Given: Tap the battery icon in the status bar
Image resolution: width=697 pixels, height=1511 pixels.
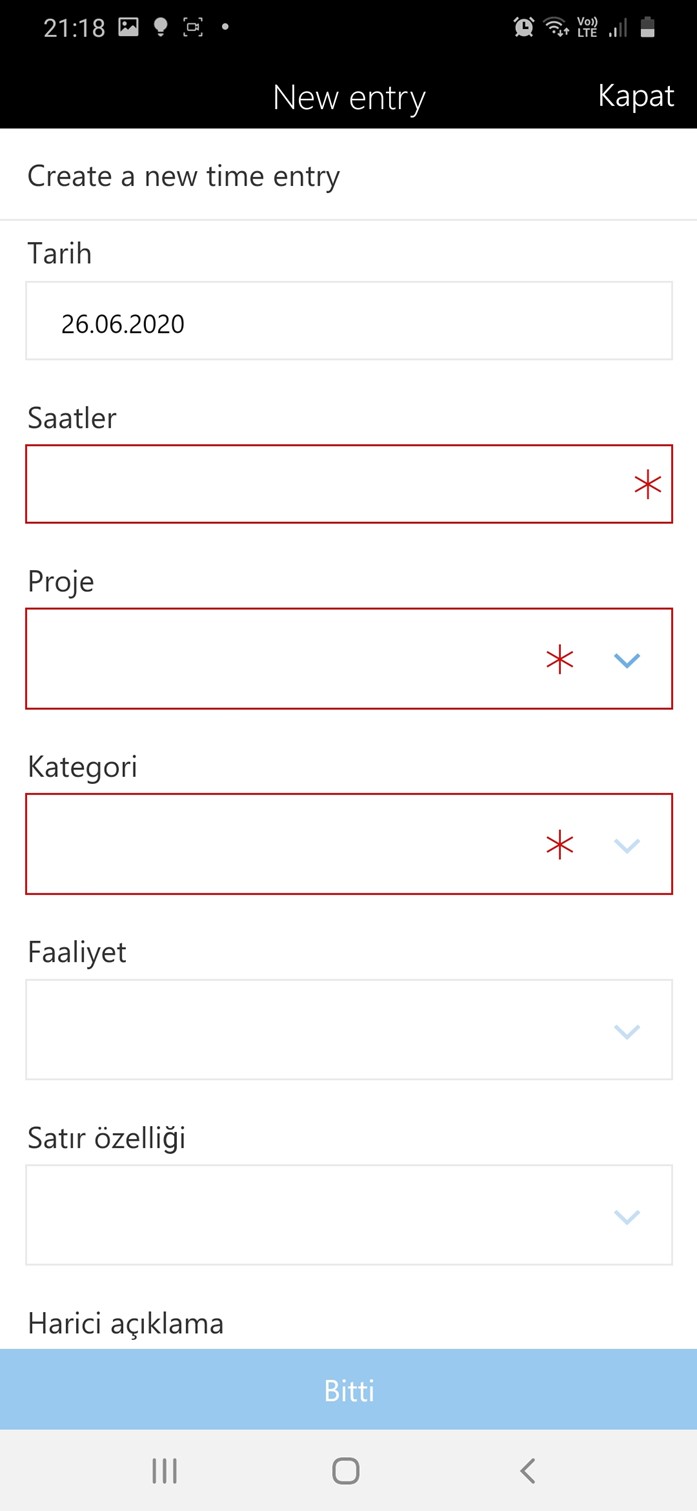Looking at the screenshot, I should (x=647, y=28).
